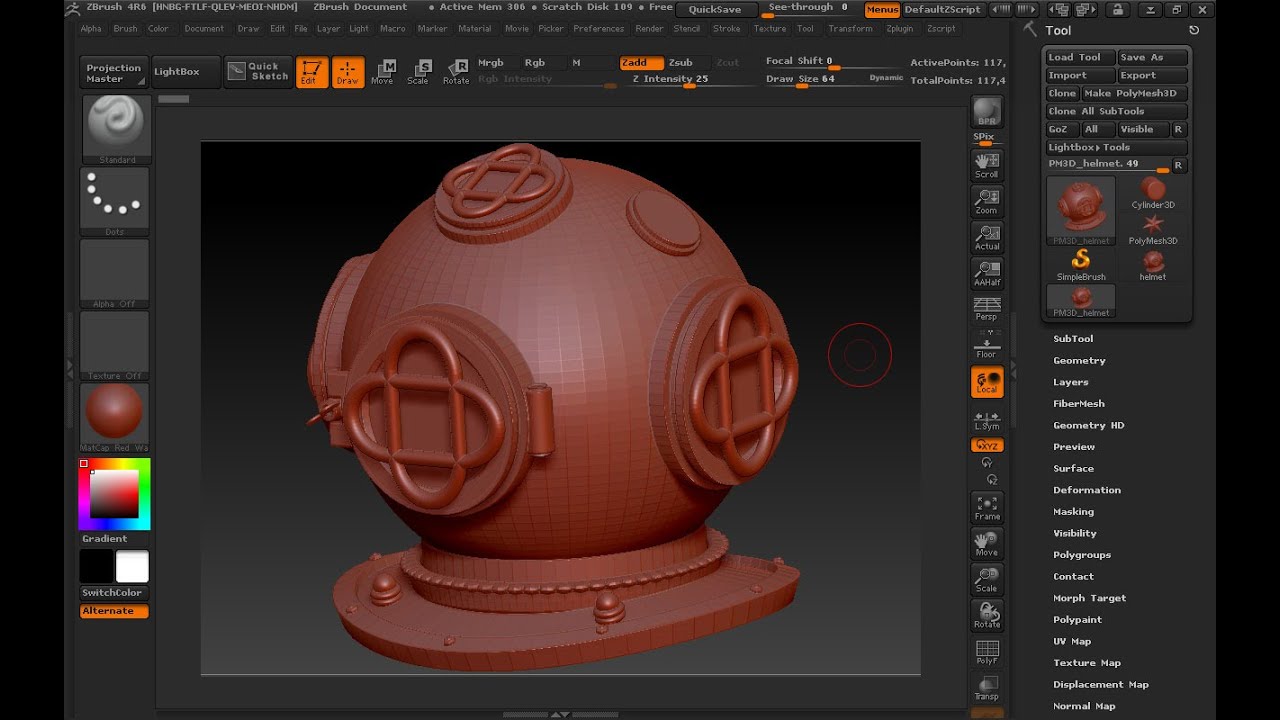Open the Brush menu
Image resolution: width=1280 pixels, height=720 pixels.
[125, 29]
